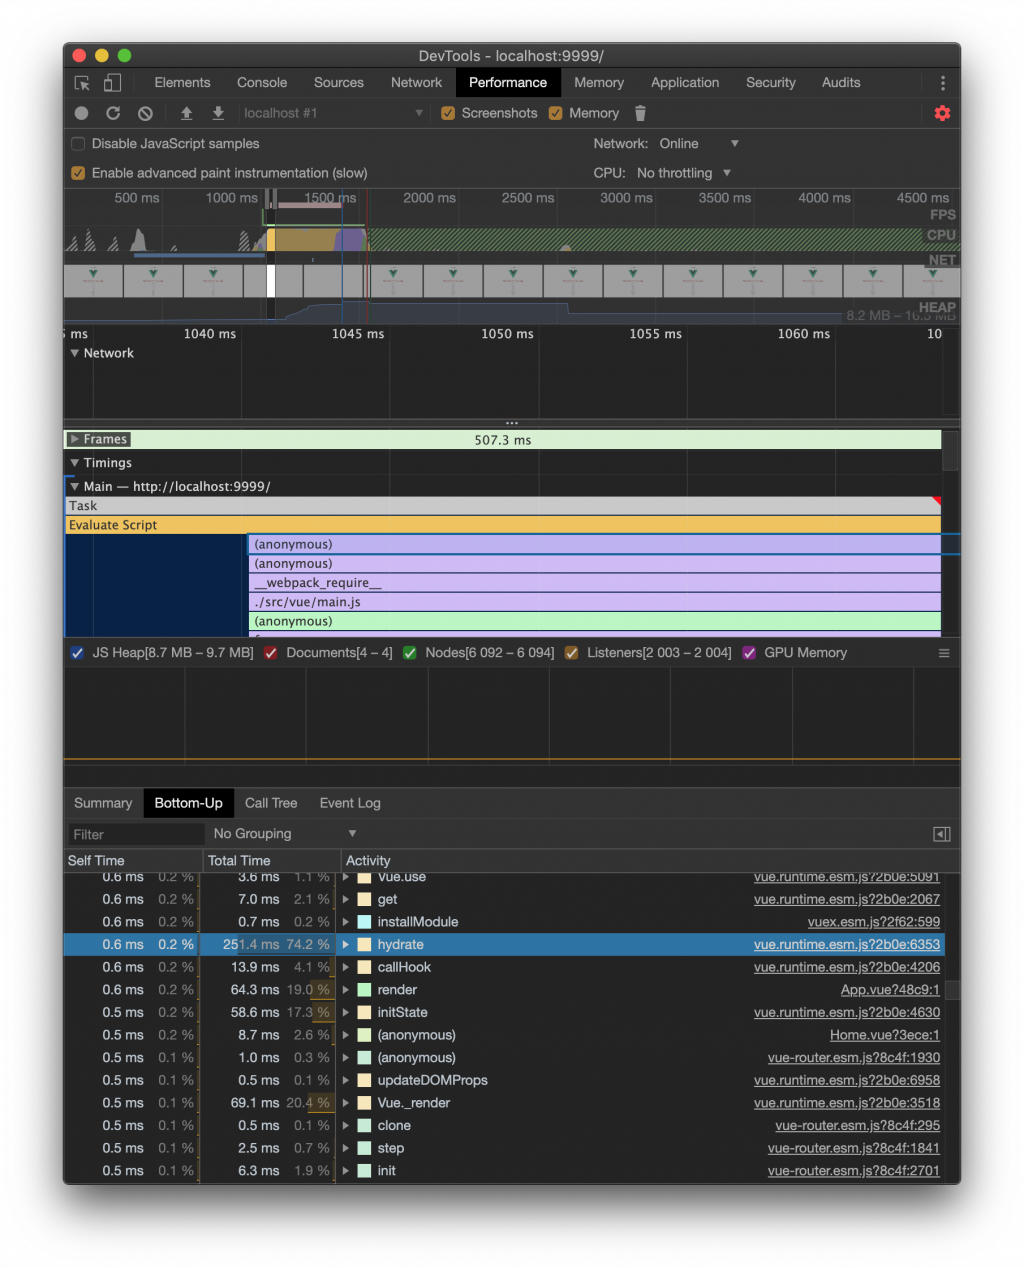Toggle the GPU Memory checkbox

pos(749,653)
